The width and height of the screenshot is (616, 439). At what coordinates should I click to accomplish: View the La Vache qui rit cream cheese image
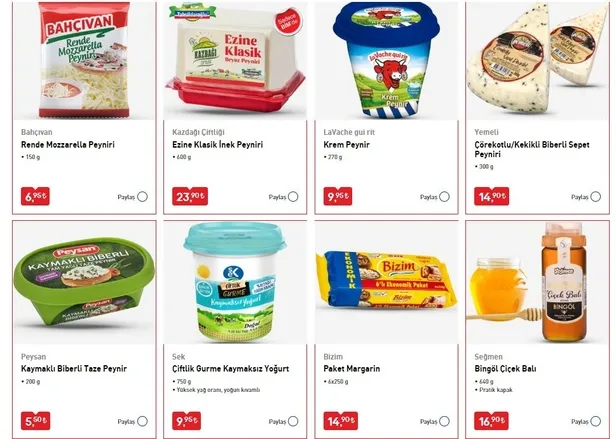[x=387, y=60]
